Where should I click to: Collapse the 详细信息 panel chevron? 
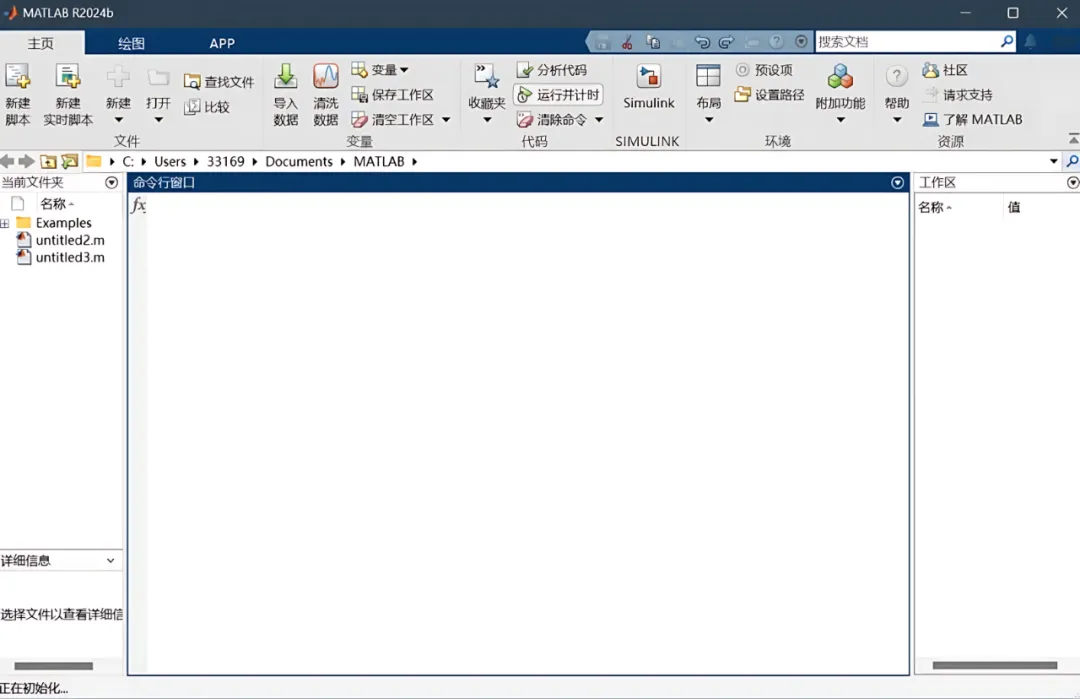(x=110, y=561)
